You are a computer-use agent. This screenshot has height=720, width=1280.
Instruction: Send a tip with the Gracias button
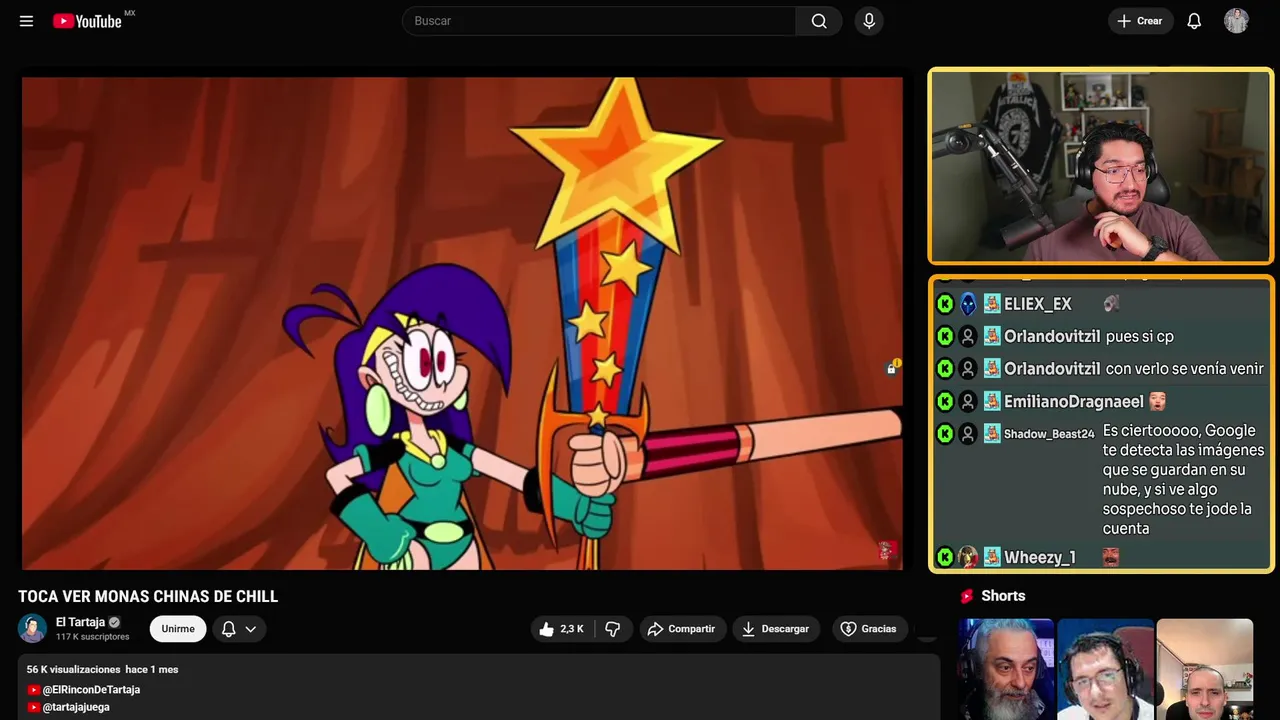point(868,629)
